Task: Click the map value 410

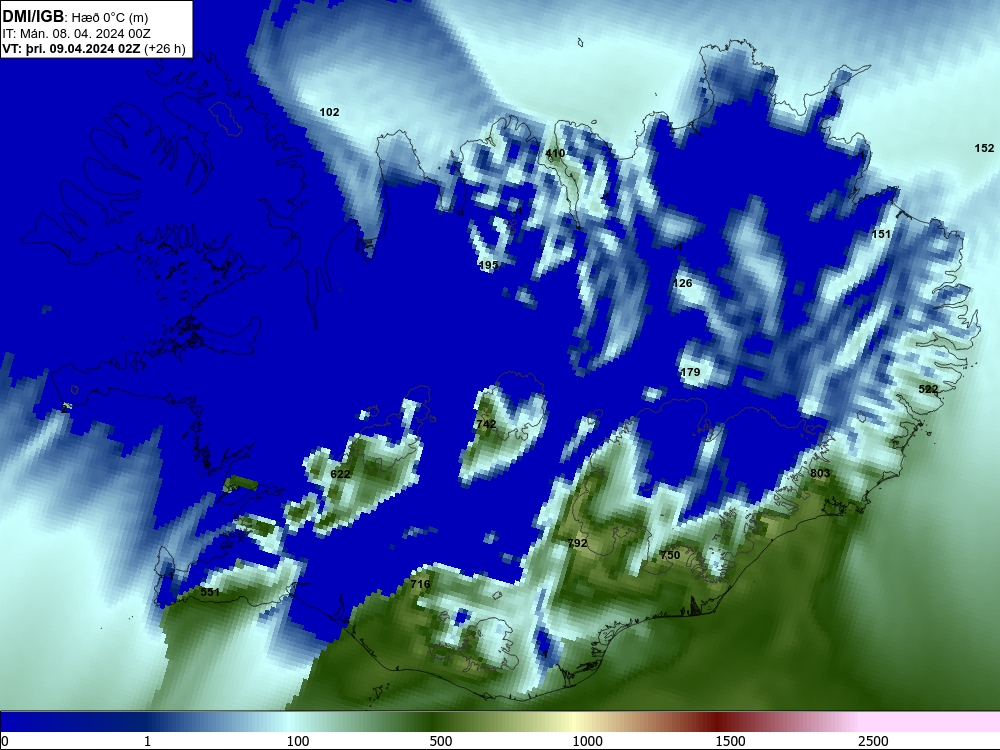Action: (555, 153)
